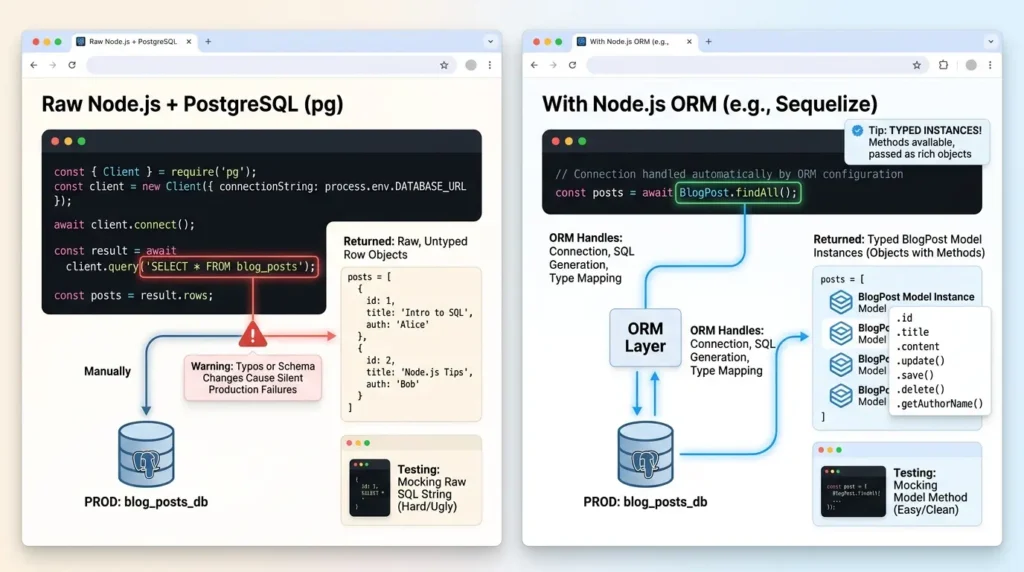Click the Mocking Model Method code thumbnail
Screen dimensions: 1024x572
pyautogui.click(x=853, y=491)
